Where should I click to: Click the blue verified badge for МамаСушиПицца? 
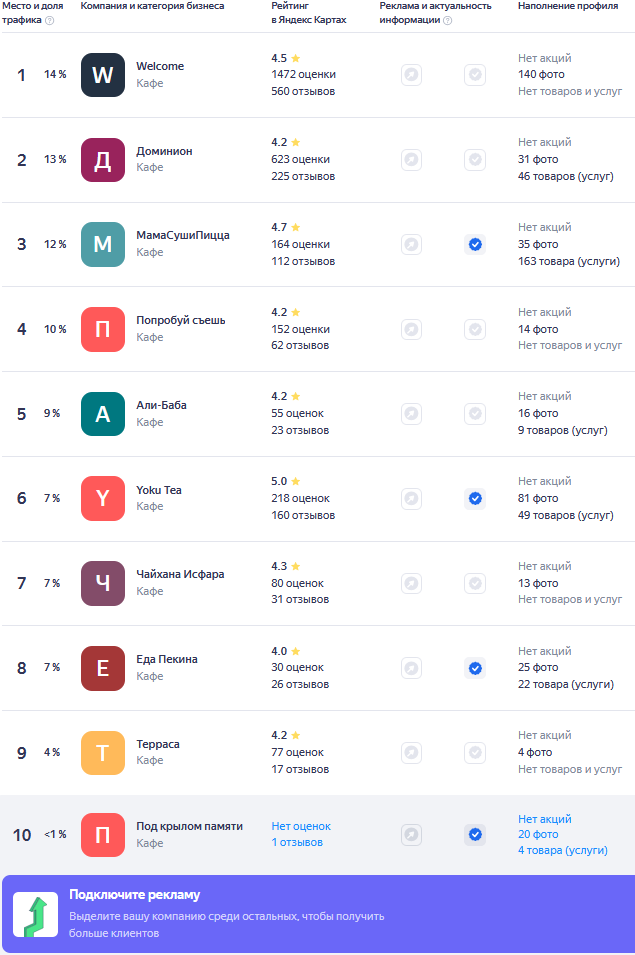click(x=475, y=244)
